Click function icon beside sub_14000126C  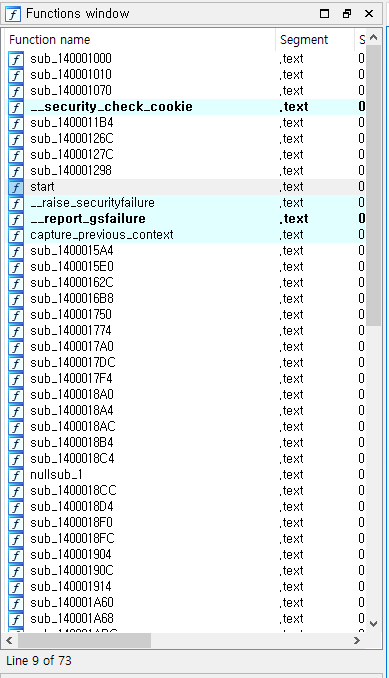16,139
